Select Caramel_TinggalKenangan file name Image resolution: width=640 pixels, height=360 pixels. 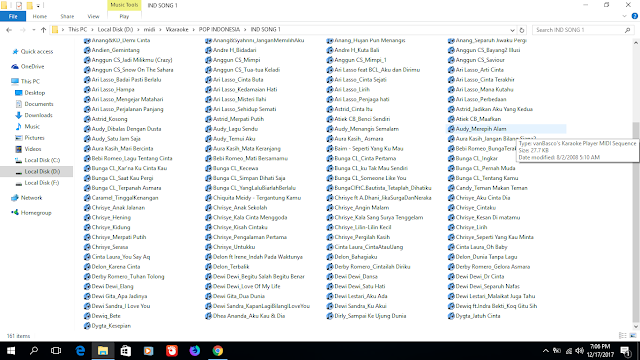point(124,198)
